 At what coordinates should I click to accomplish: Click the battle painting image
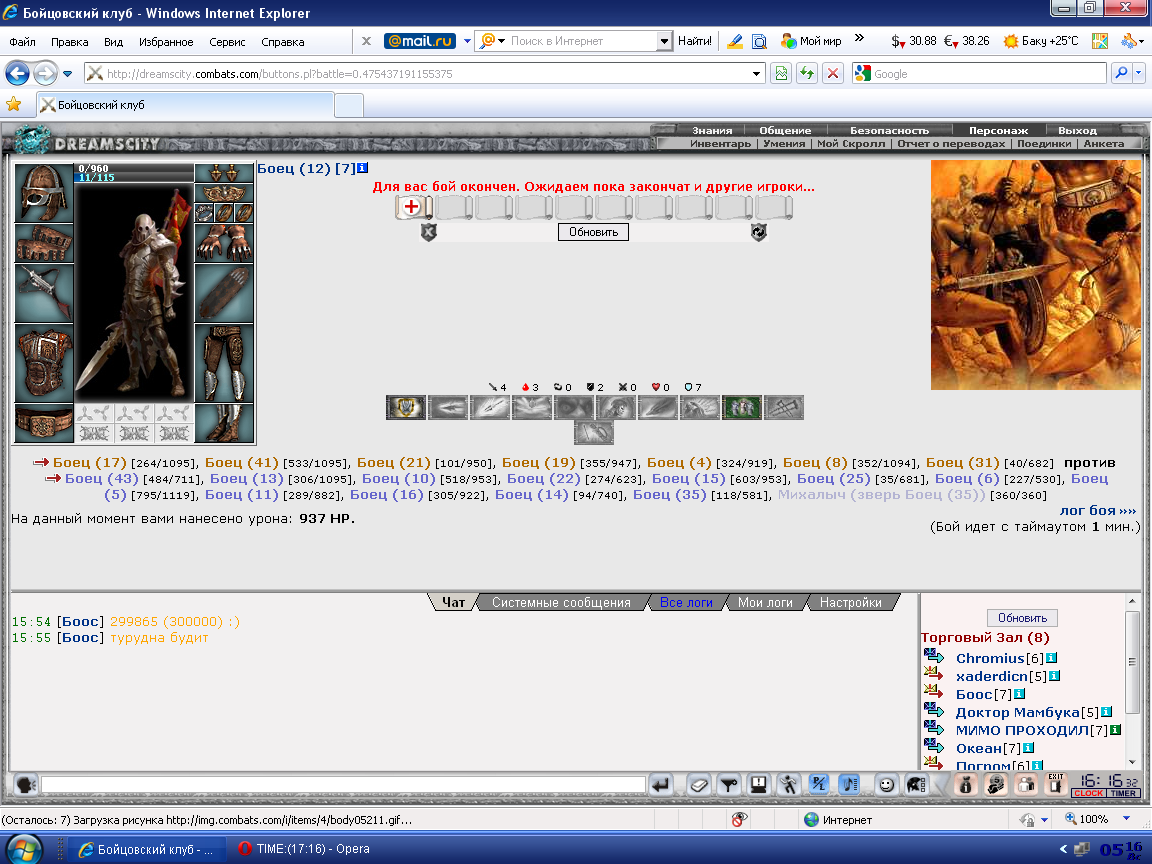pyautogui.click(x=1035, y=275)
